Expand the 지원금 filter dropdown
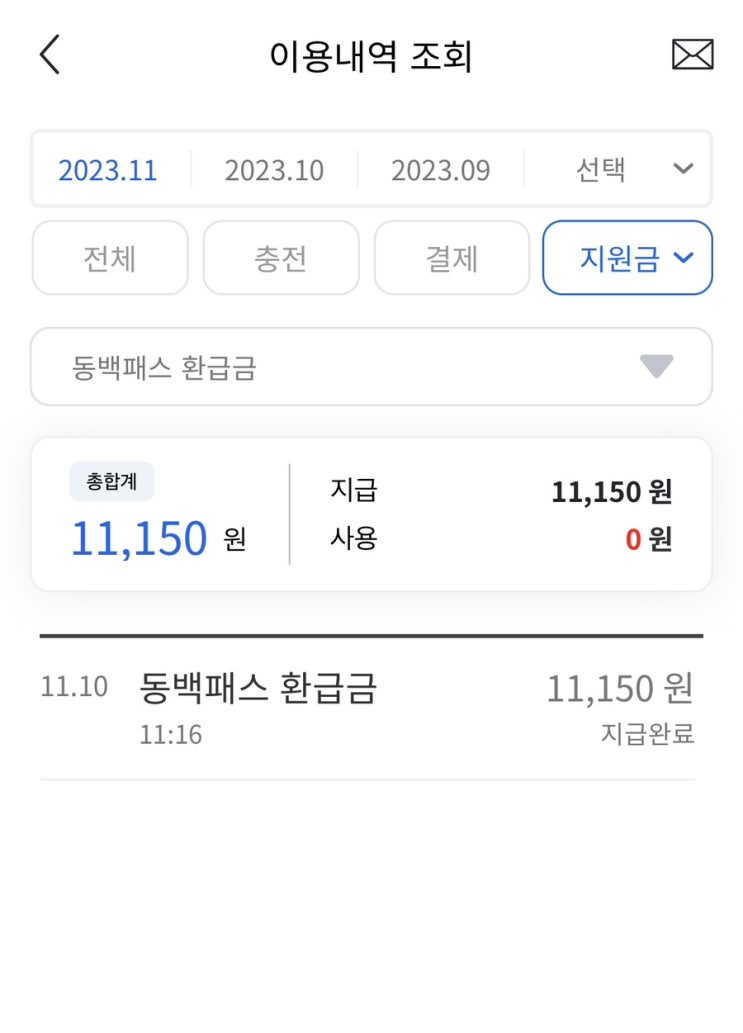This screenshot has height=1033, width=743. (x=628, y=258)
